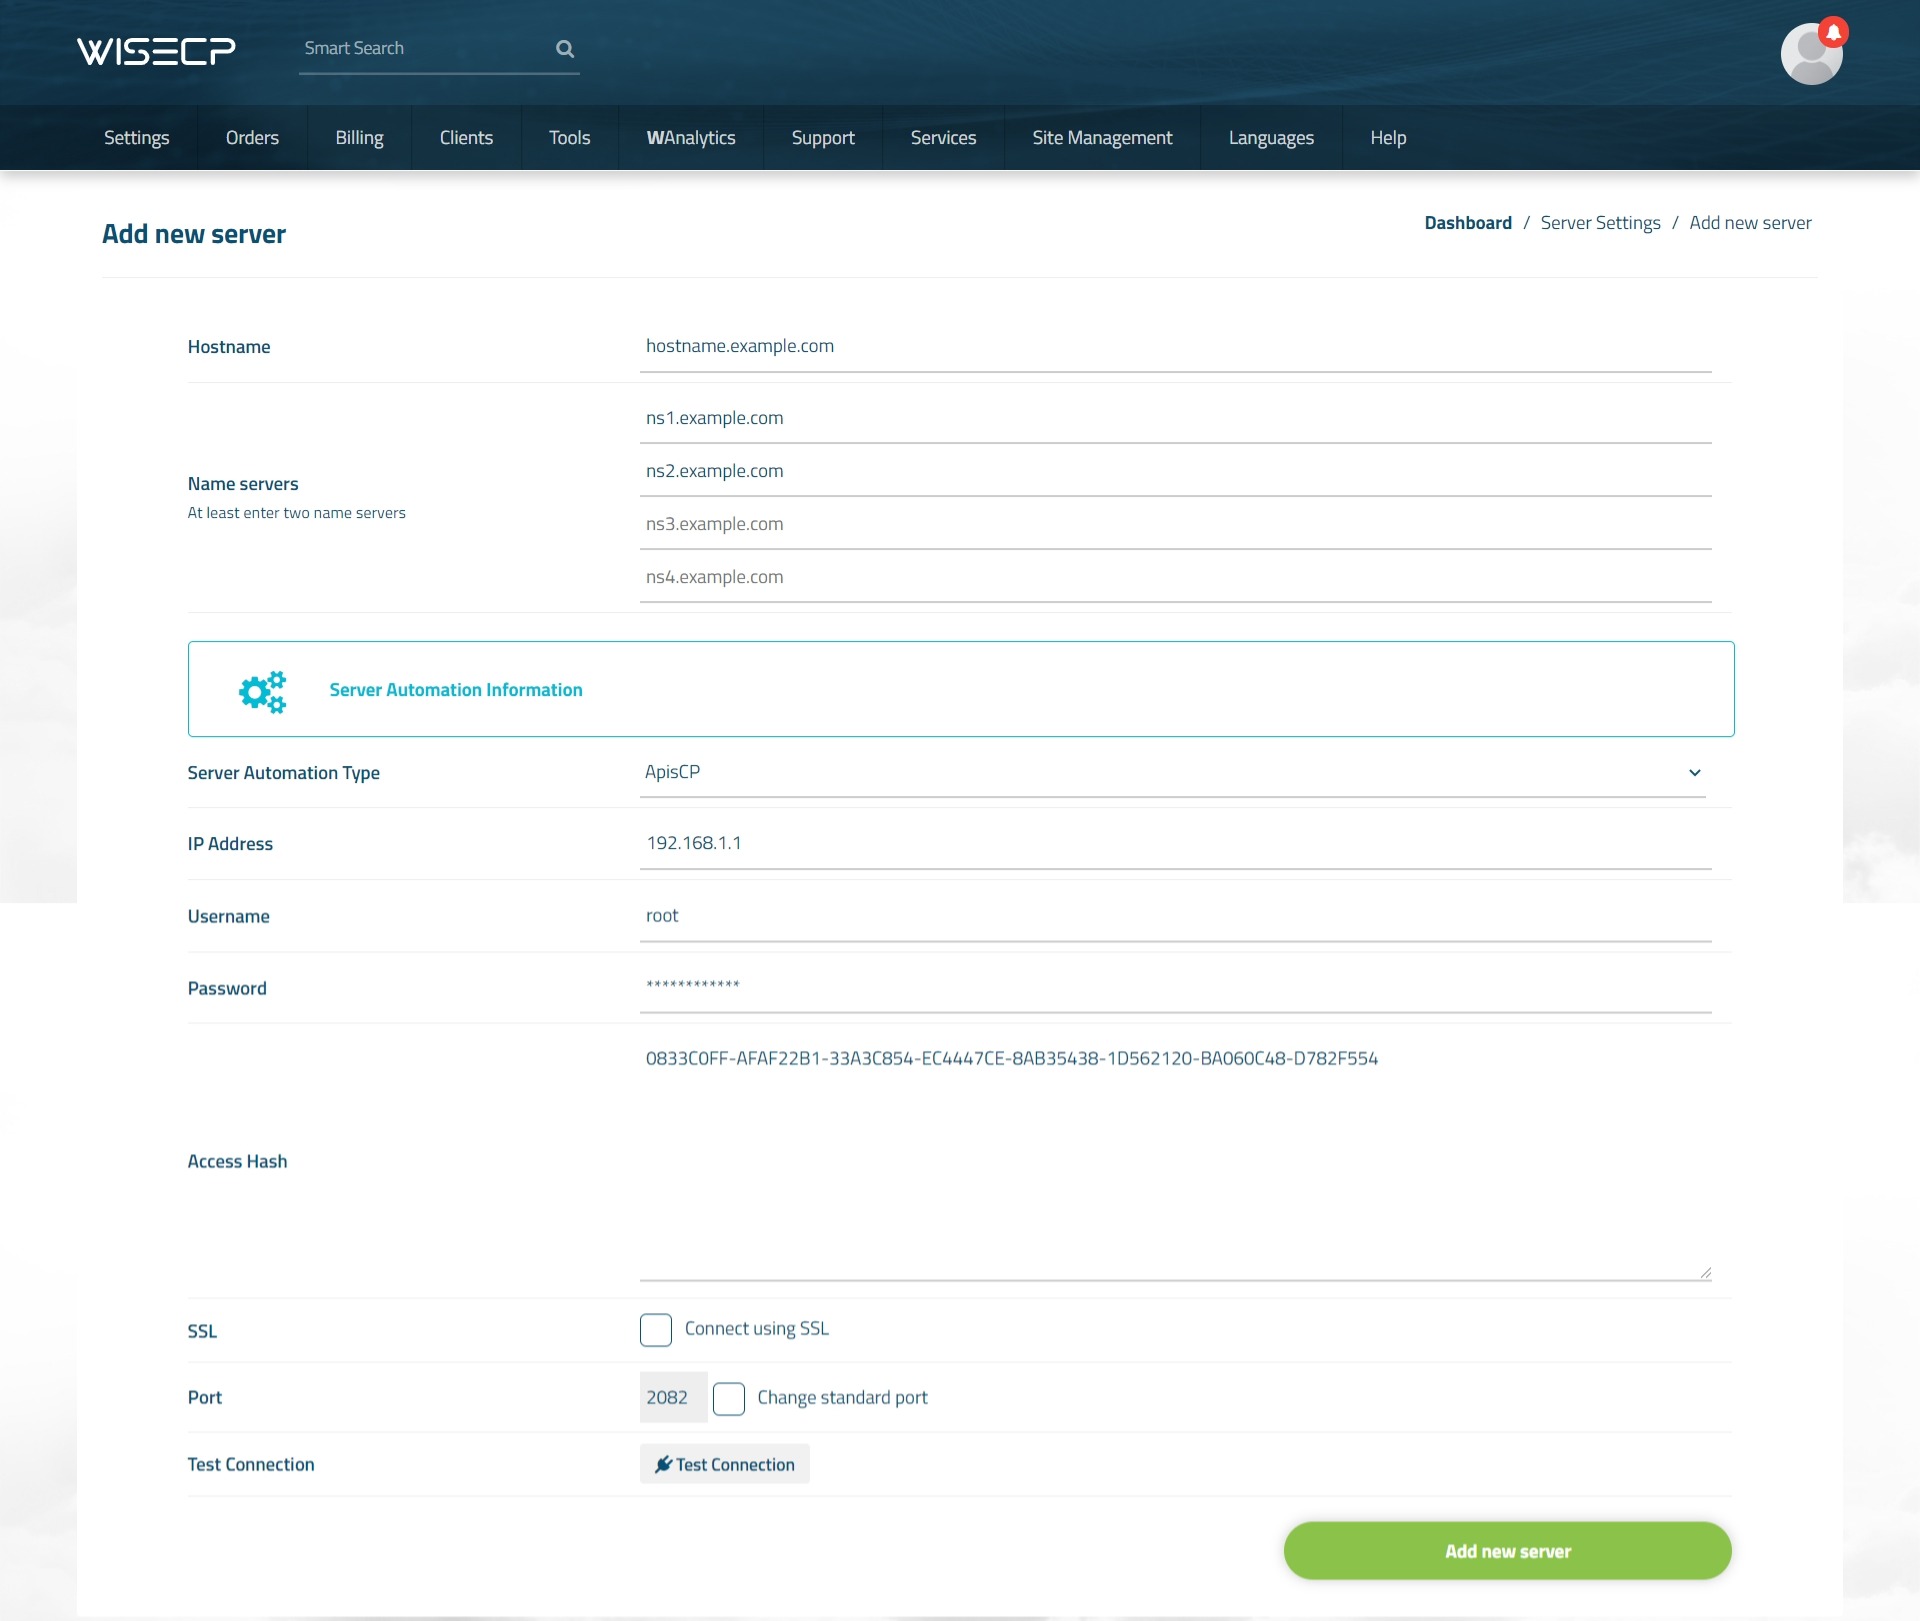1920x1621 pixels.
Task: Click the Test Connection button
Action: point(724,1465)
